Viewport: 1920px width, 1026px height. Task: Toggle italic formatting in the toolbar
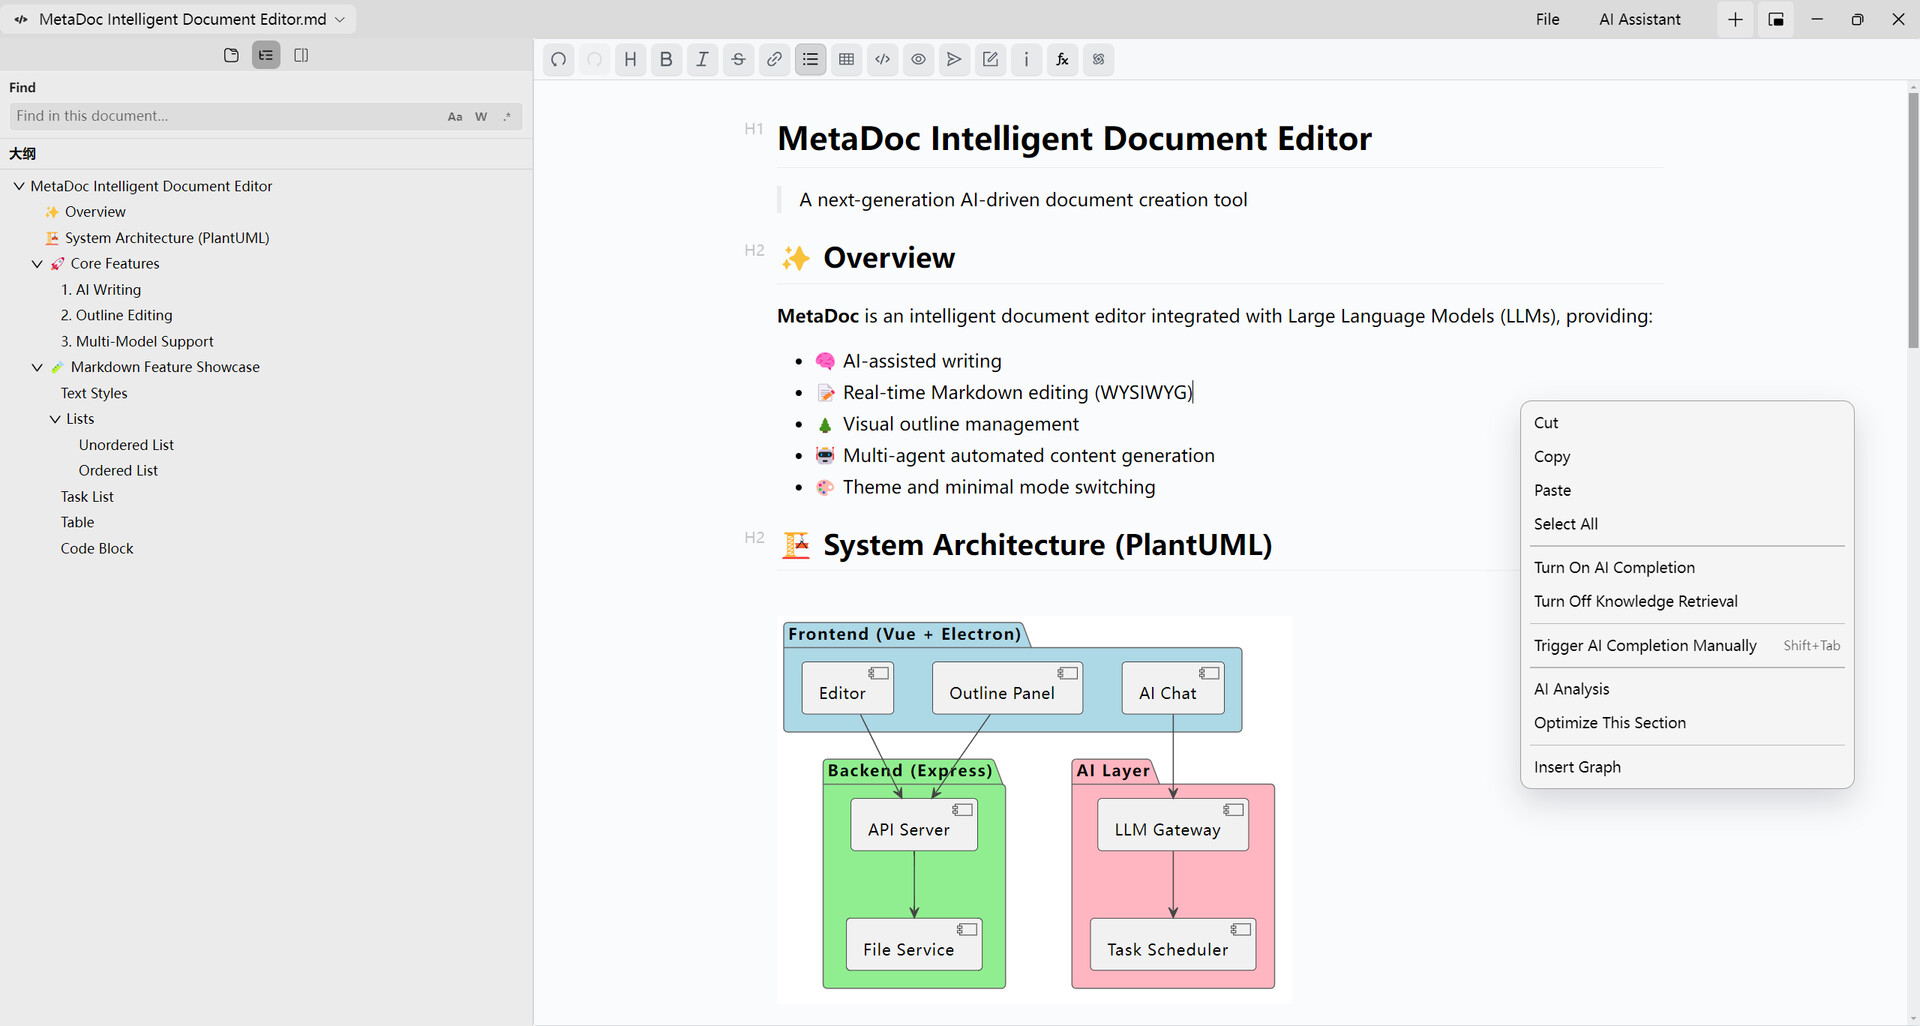coord(703,60)
